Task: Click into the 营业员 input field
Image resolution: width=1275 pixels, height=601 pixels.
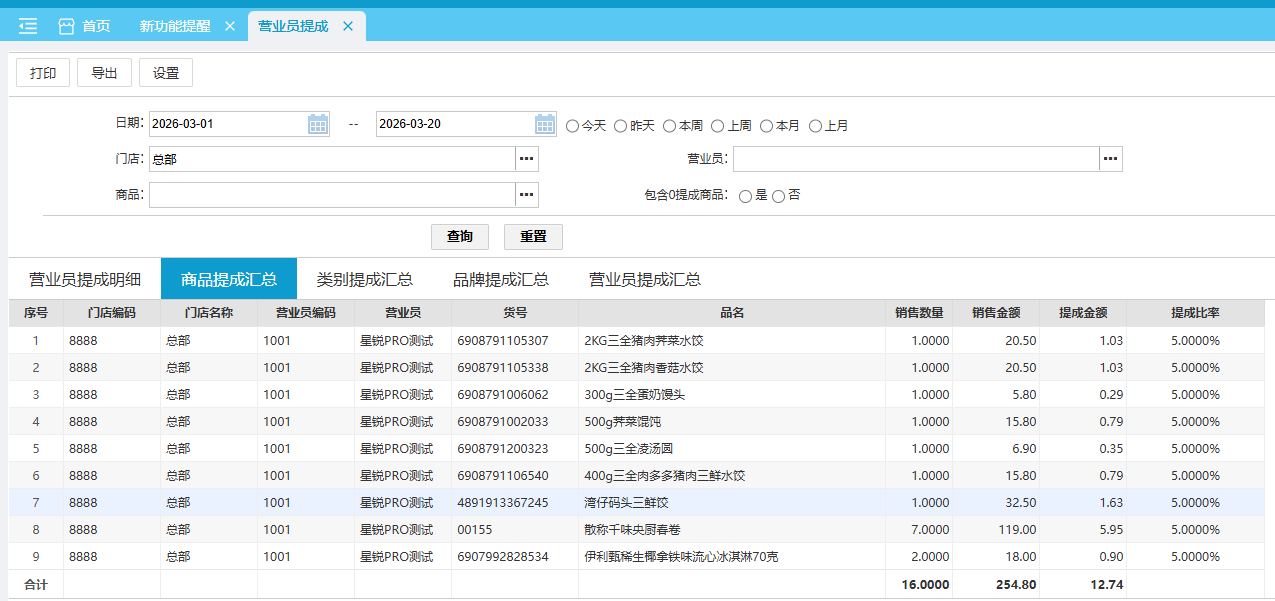Action: click(x=915, y=159)
